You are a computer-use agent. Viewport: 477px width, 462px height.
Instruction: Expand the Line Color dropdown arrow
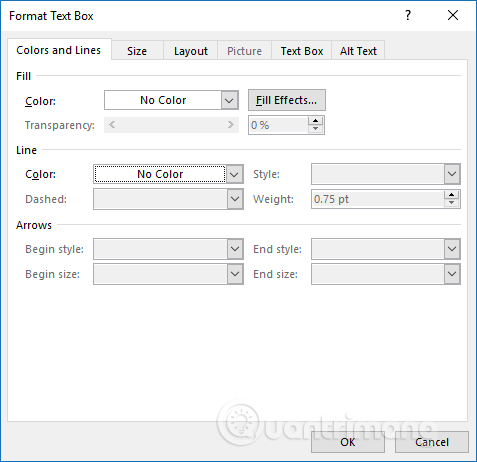coord(234,174)
